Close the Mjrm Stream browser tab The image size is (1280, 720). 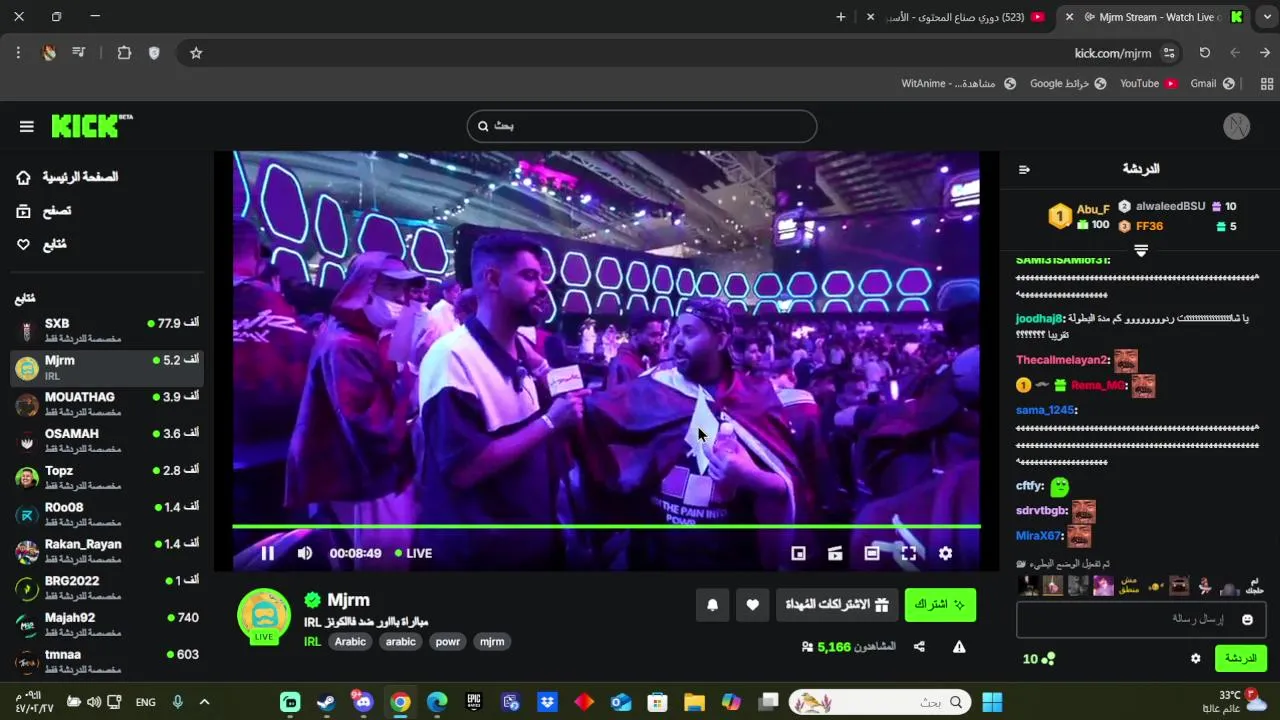click(1069, 17)
